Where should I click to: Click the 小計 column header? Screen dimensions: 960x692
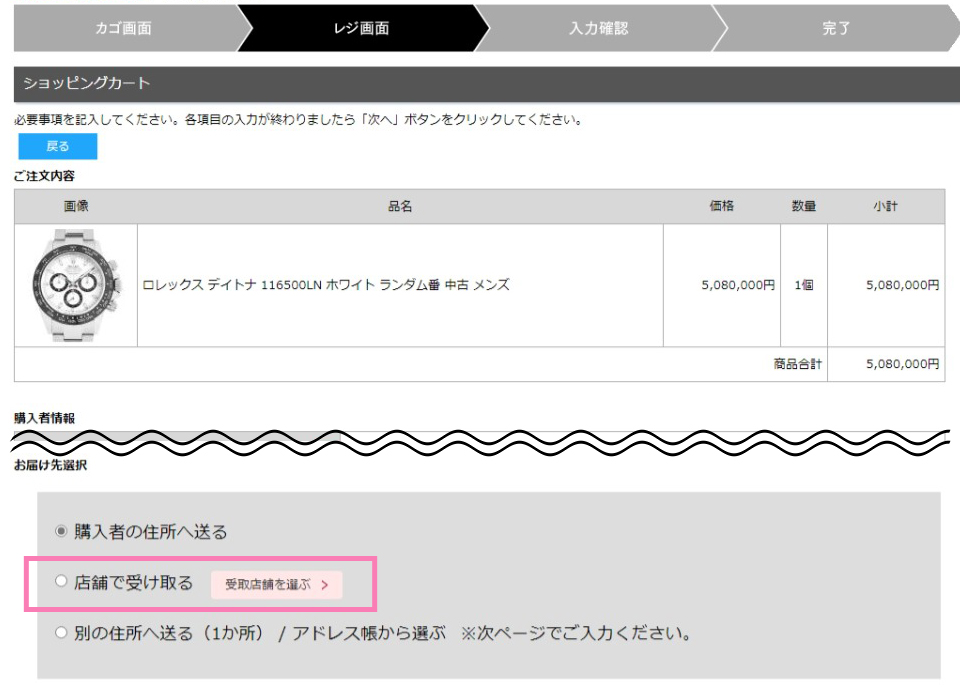coord(886,206)
